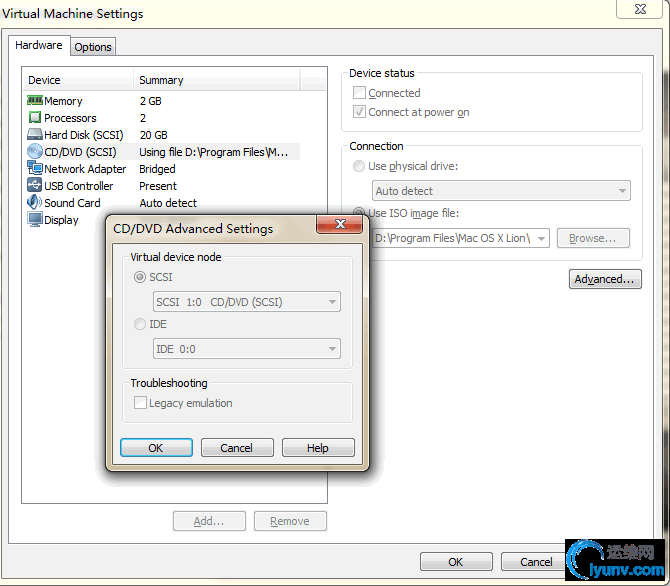Click the 'Present' USB controller summary
Screen dimensions: 670x586
158,186
